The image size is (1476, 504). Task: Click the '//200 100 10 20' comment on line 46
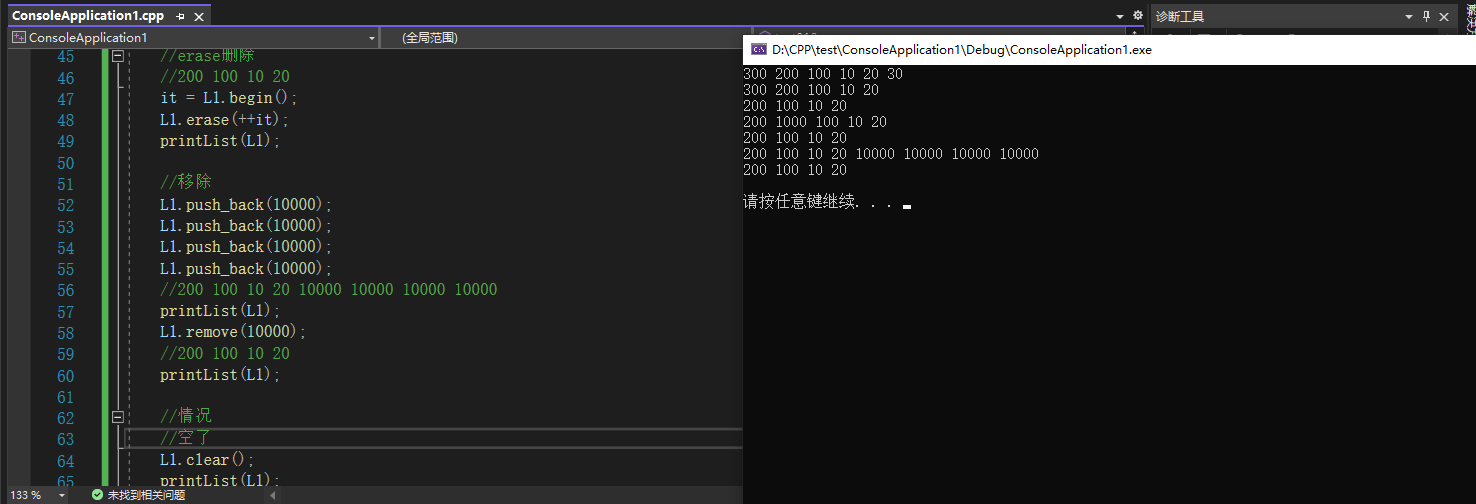point(225,77)
